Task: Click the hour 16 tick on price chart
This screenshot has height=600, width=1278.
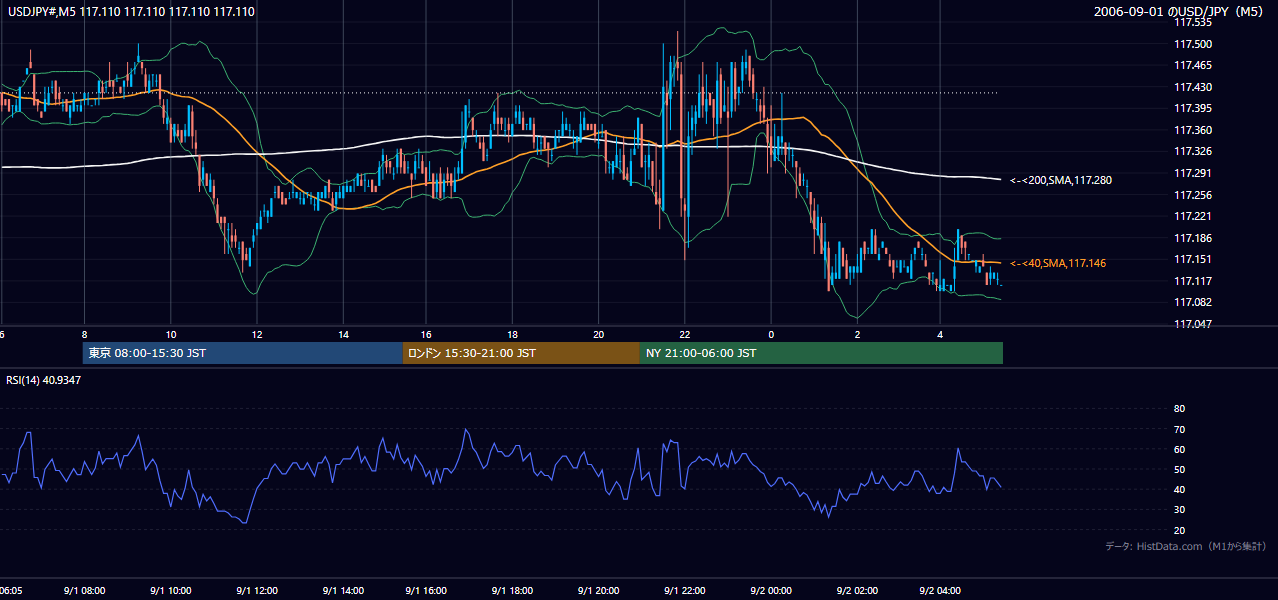Action: pyautogui.click(x=427, y=334)
